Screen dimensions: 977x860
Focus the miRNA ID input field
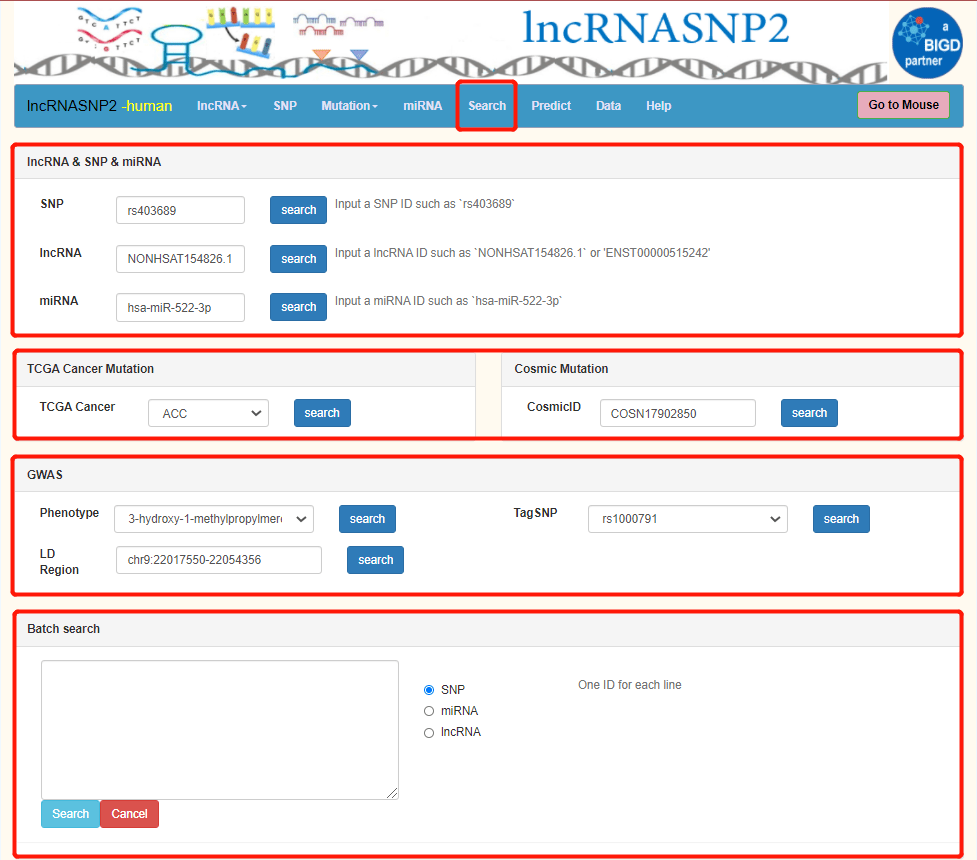pos(180,307)
